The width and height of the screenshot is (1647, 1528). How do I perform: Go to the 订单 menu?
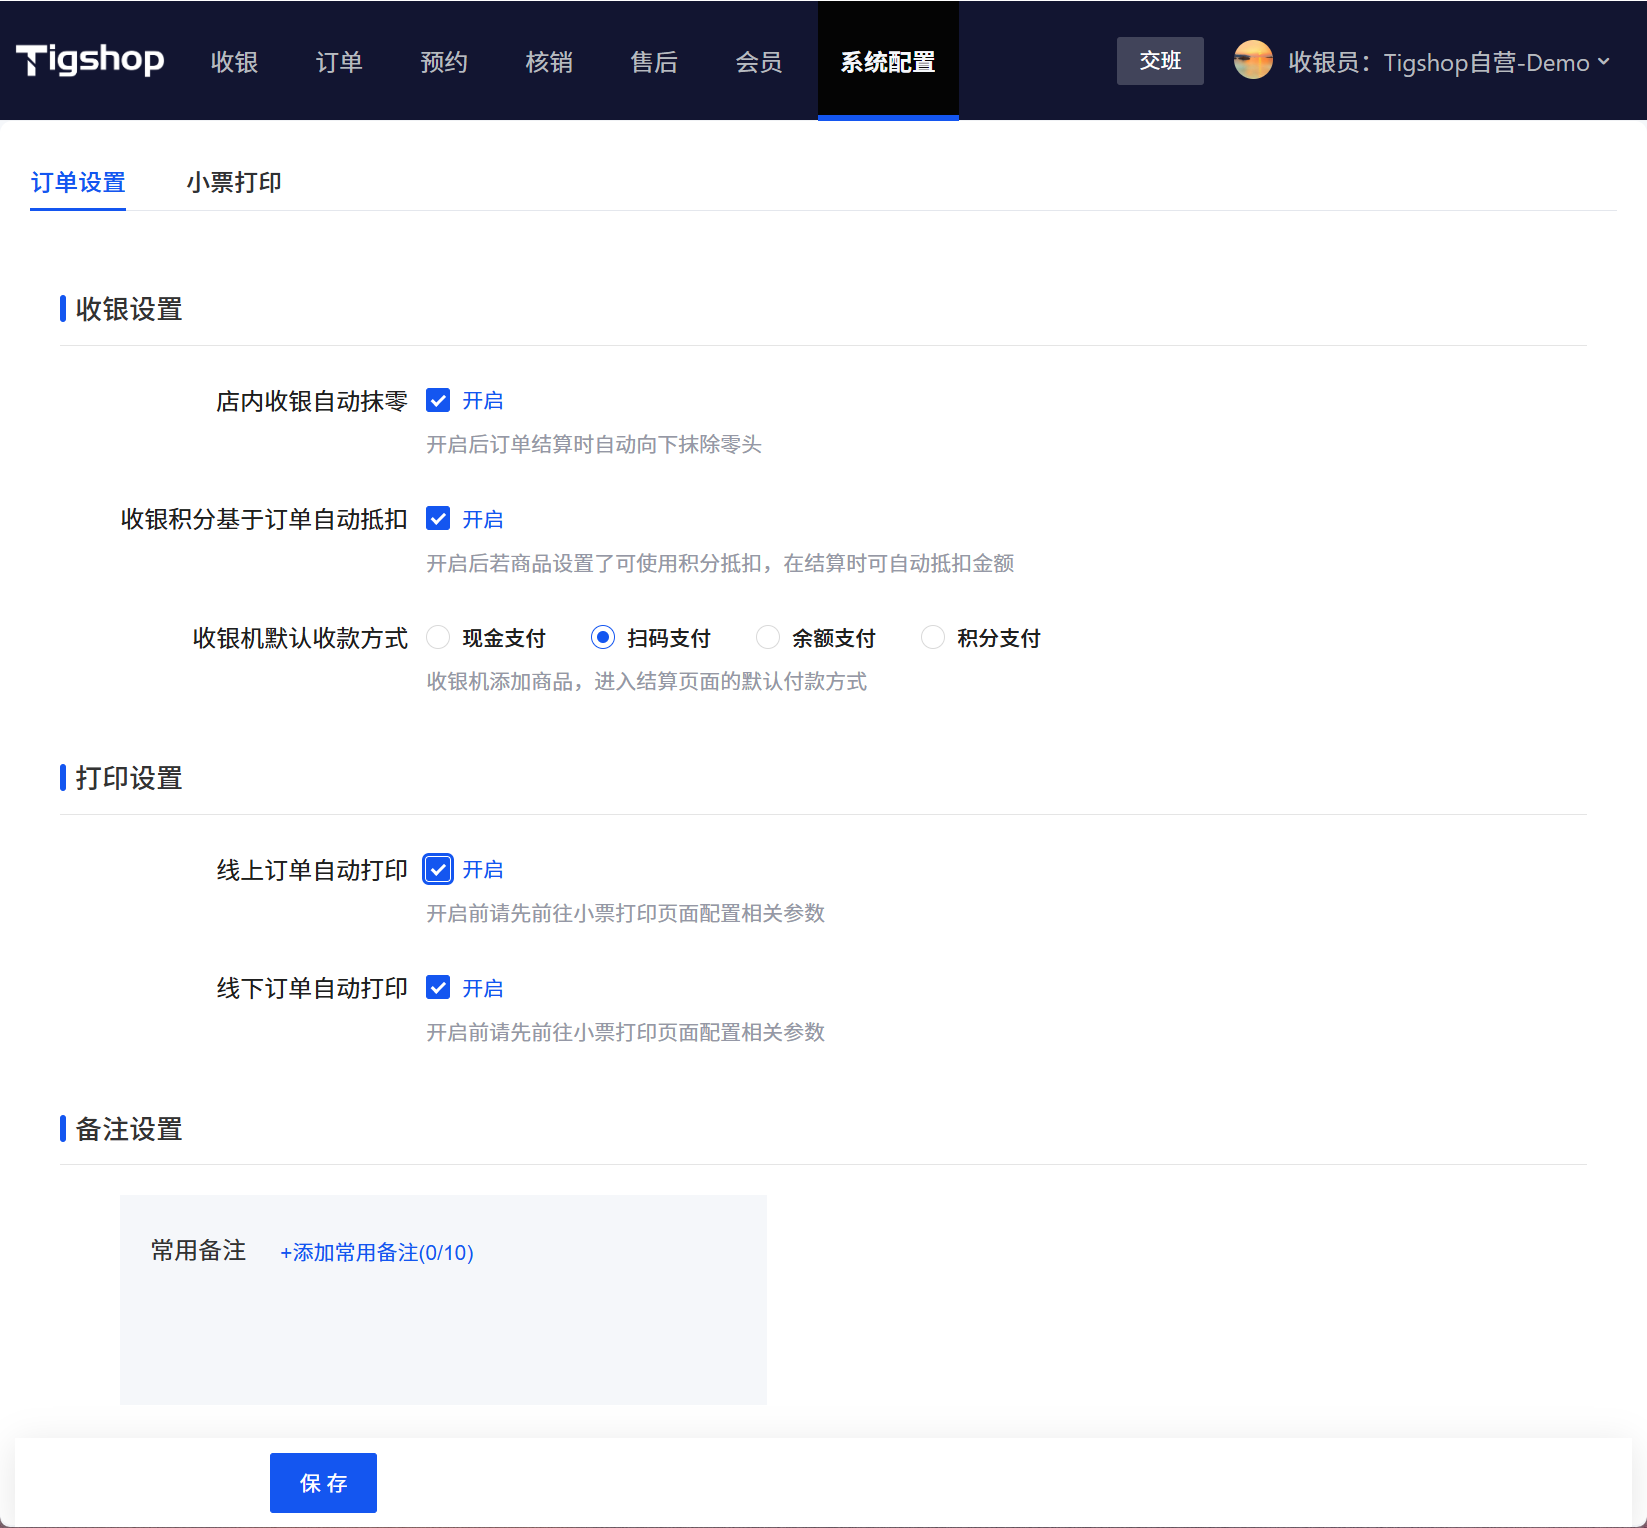tap(339, 62)
